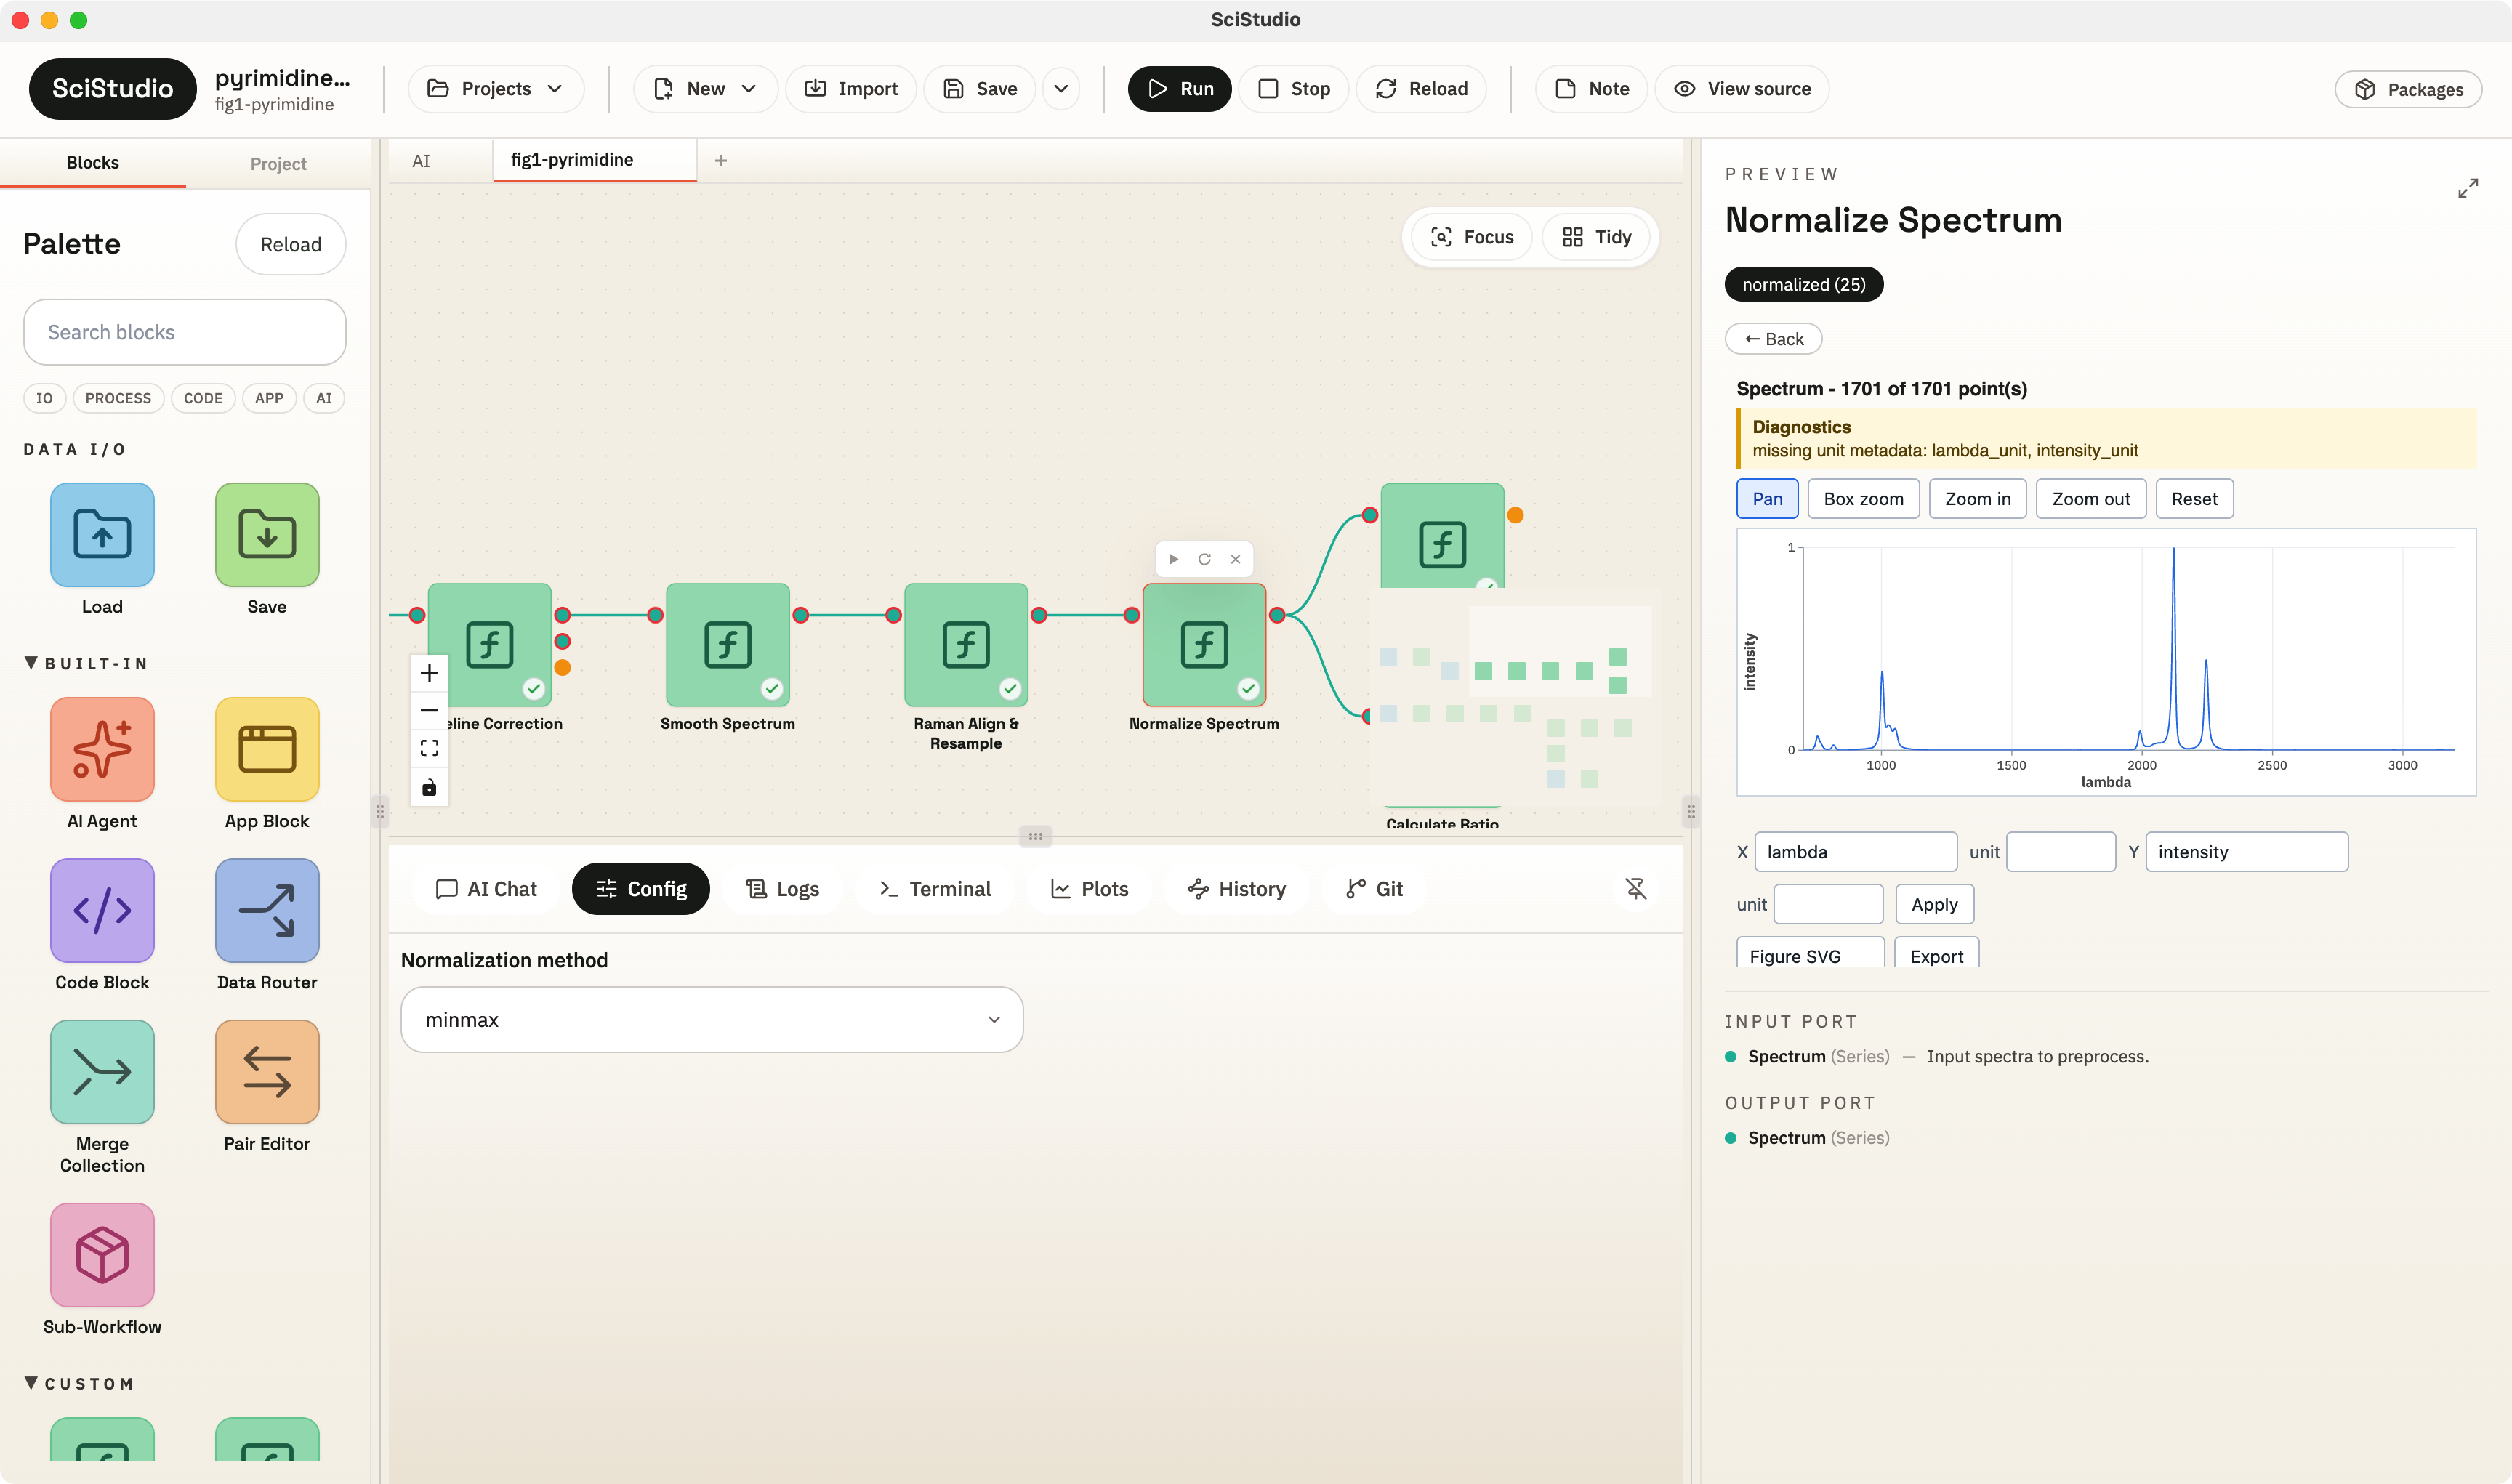Click the fit-view canvas icon
Viewport: 2512px width, 1484px height.
[x=429, y=749]
